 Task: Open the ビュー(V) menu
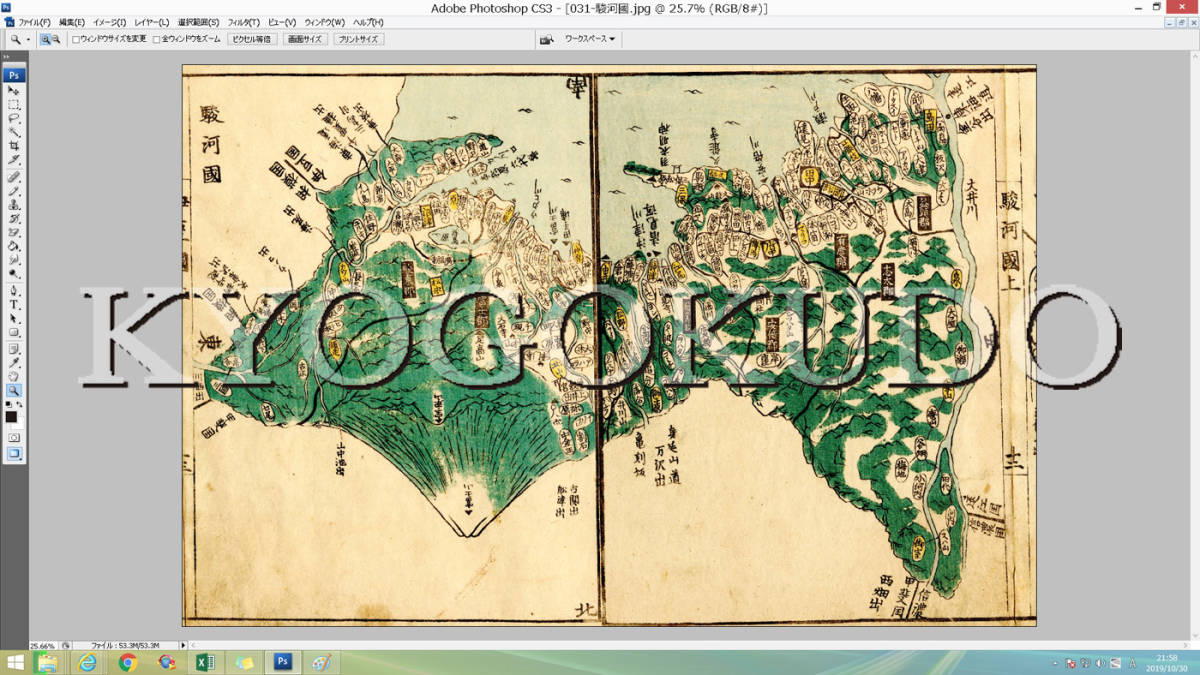point(282,22)
